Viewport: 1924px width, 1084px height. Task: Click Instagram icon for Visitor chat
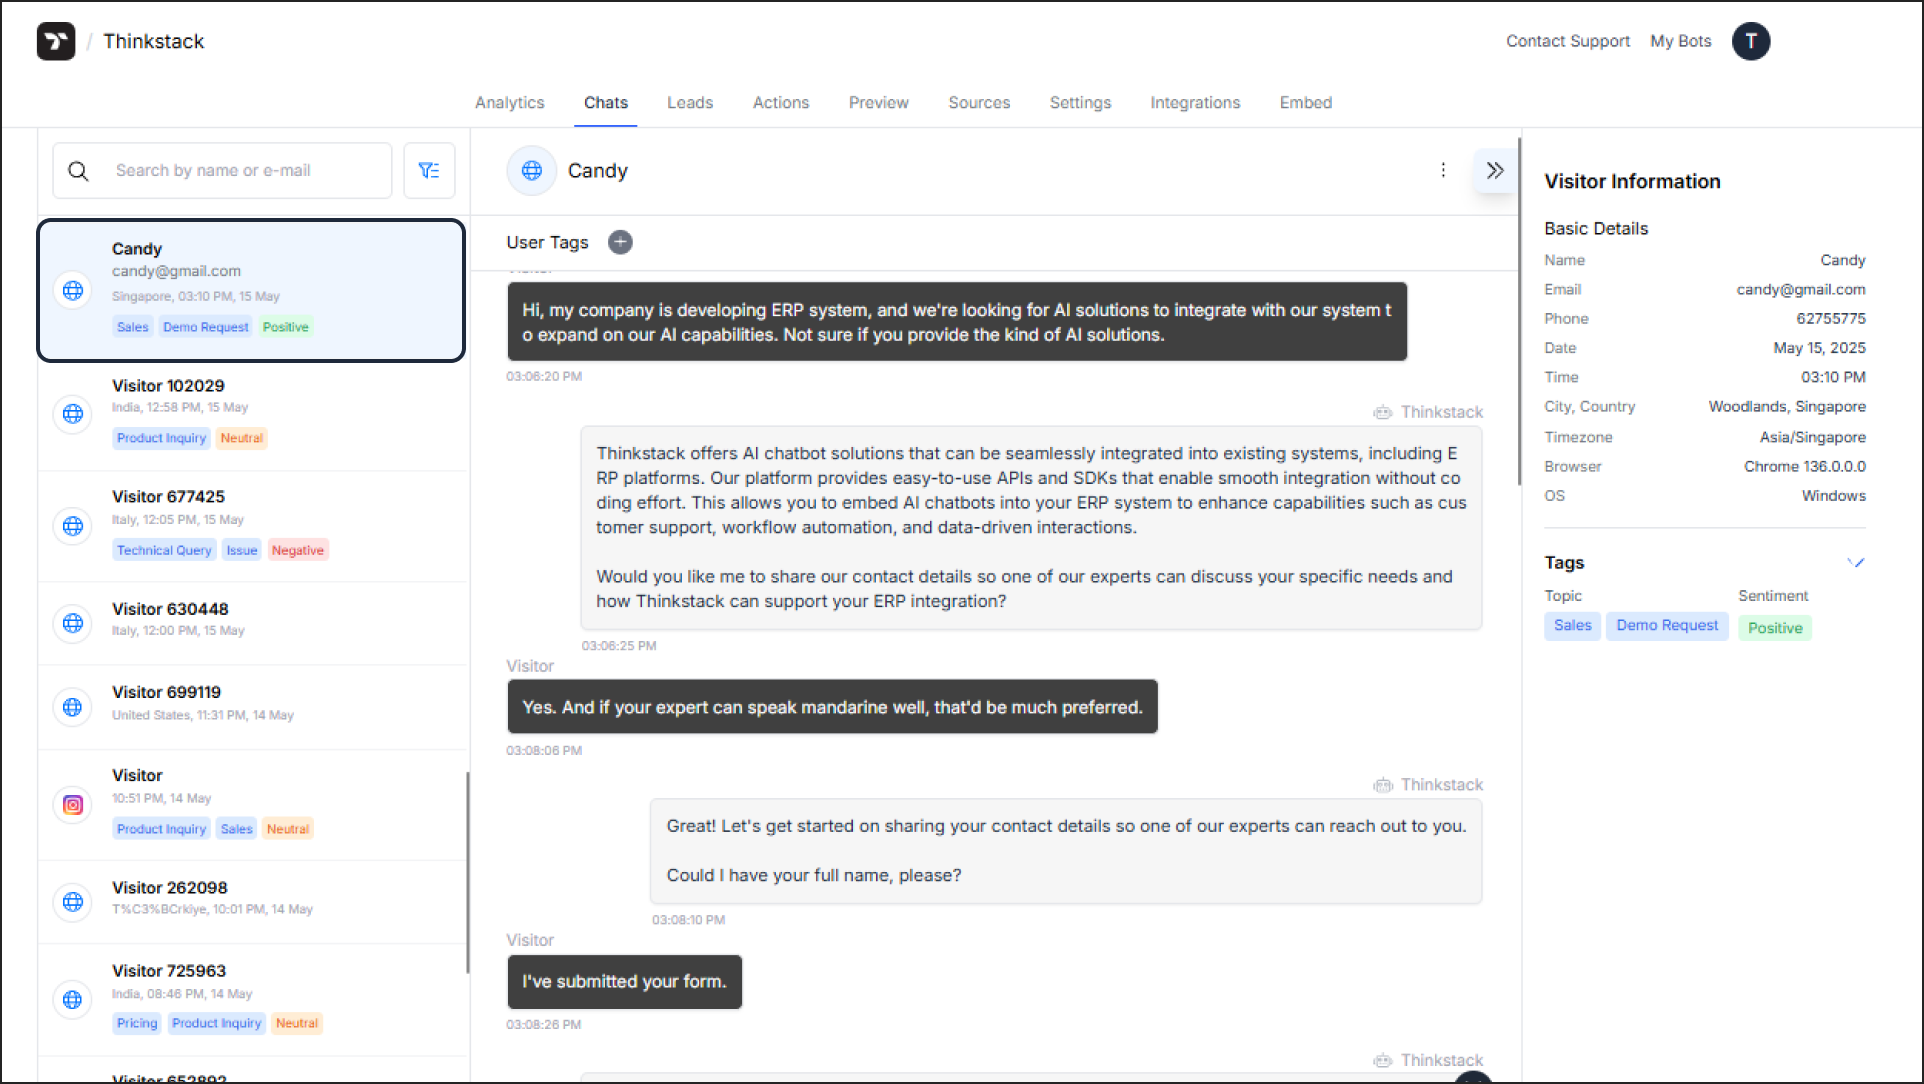[x=73, y=805]
